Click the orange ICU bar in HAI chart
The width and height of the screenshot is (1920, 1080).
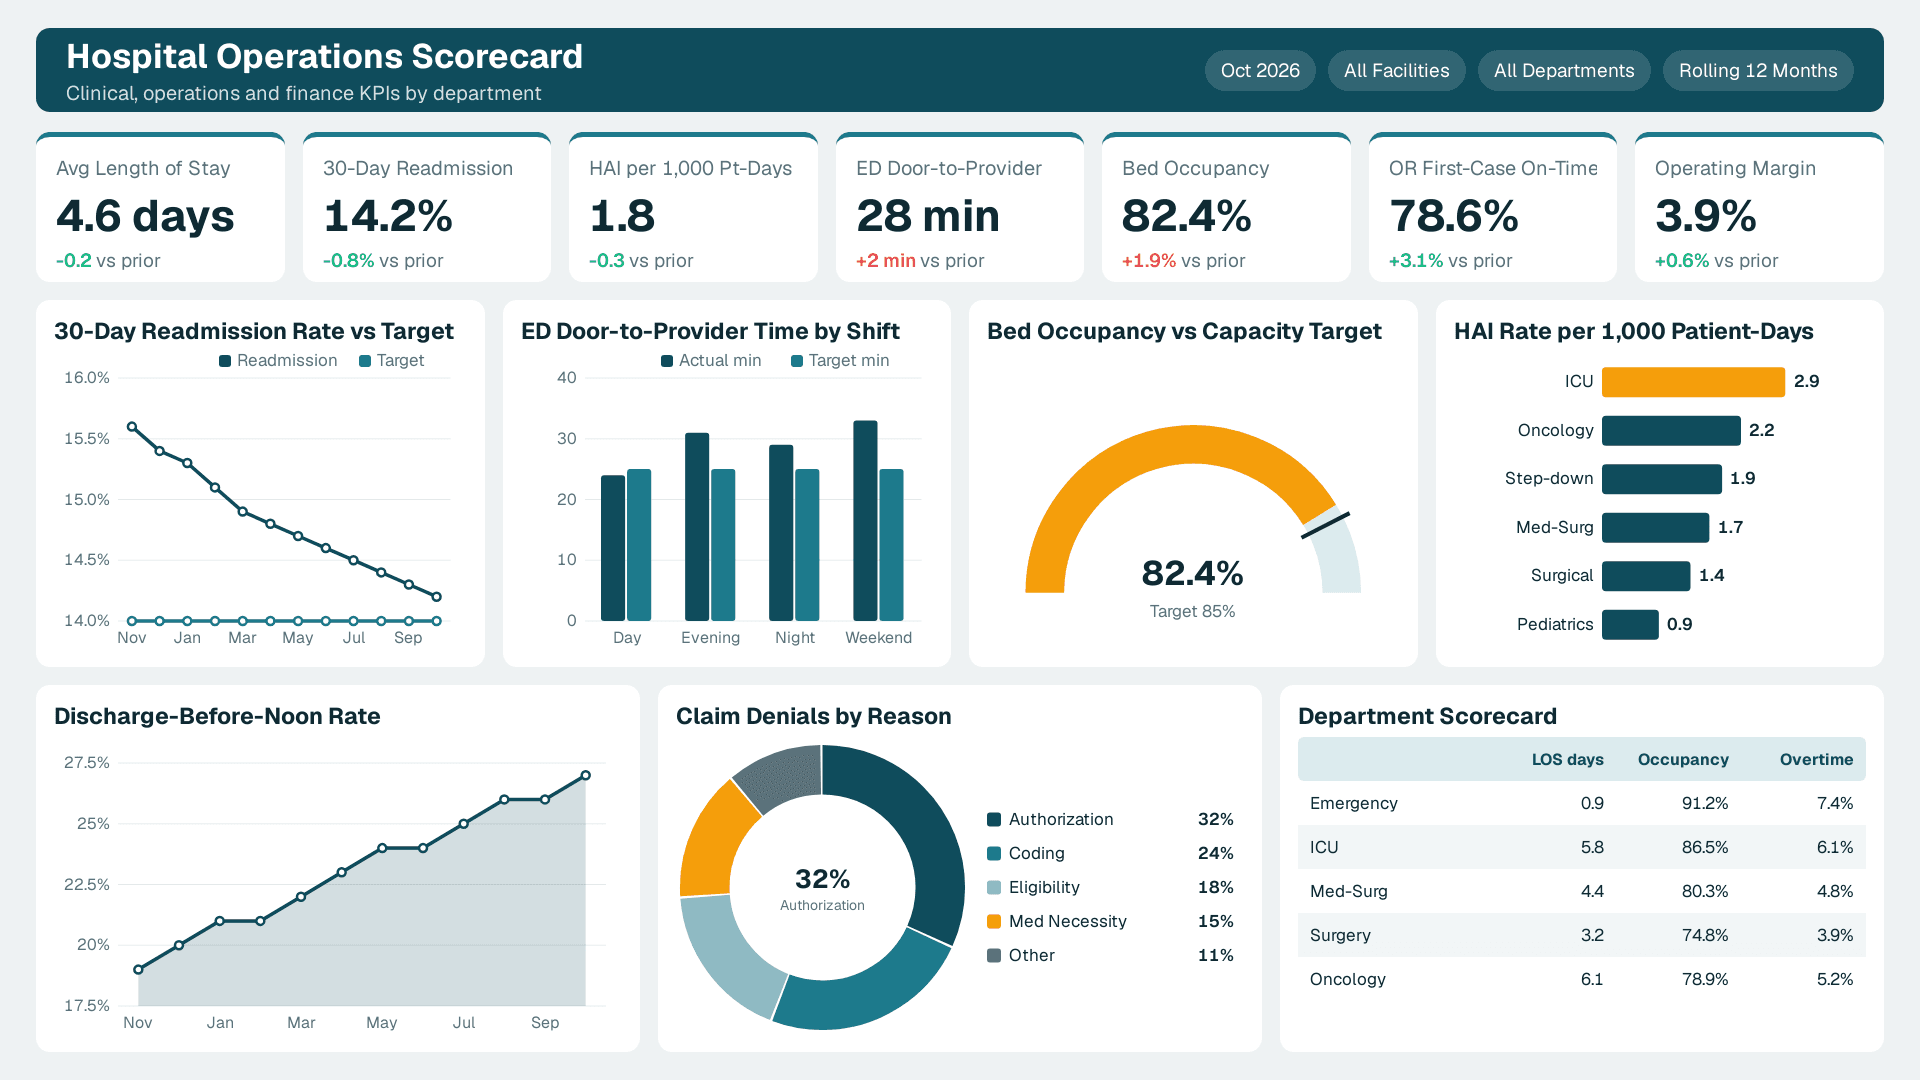(1693, 382)
